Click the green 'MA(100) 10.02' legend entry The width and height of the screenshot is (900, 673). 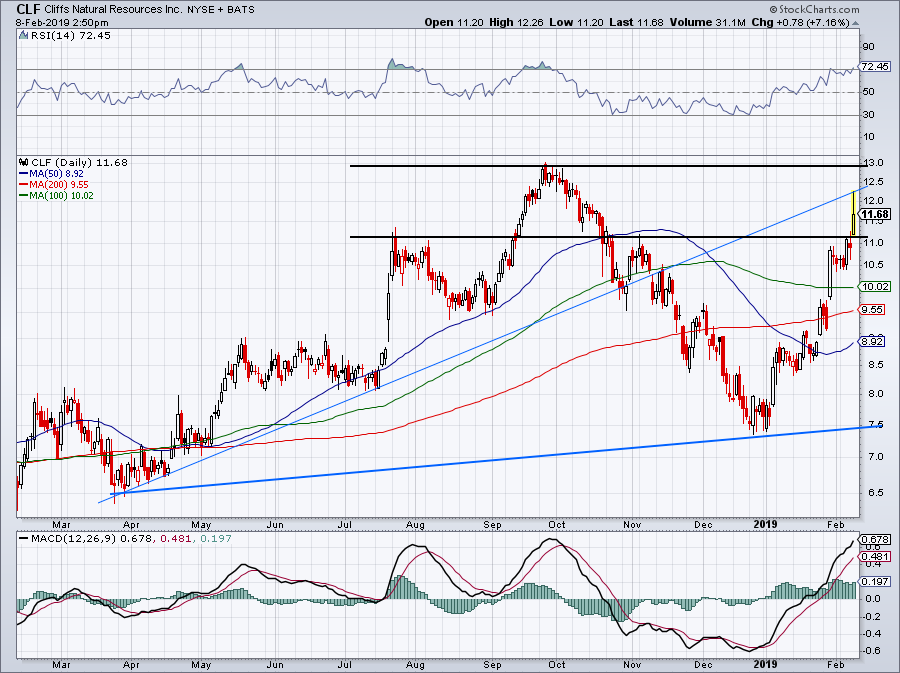[x=56, y=196]
